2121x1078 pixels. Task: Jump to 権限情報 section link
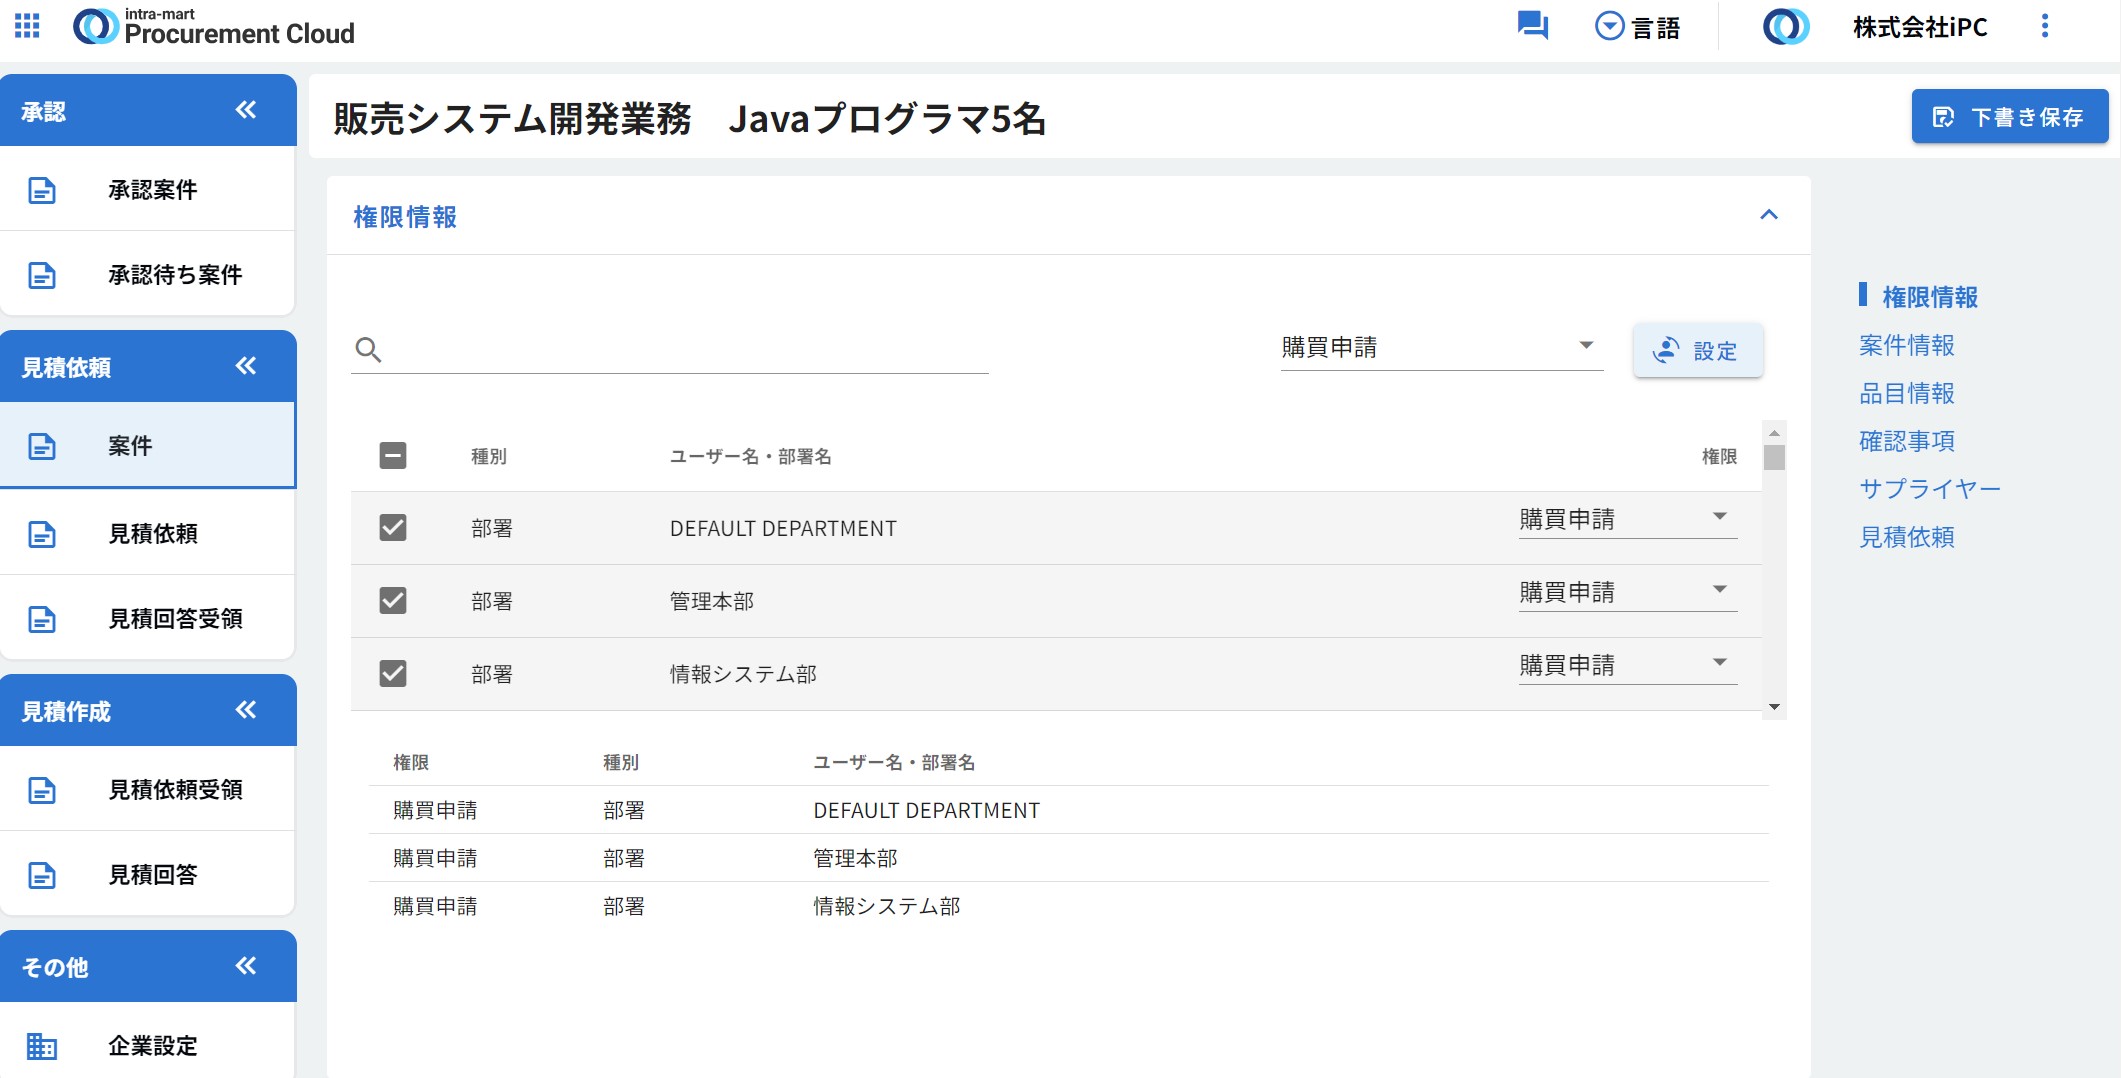pos(1930,297)
